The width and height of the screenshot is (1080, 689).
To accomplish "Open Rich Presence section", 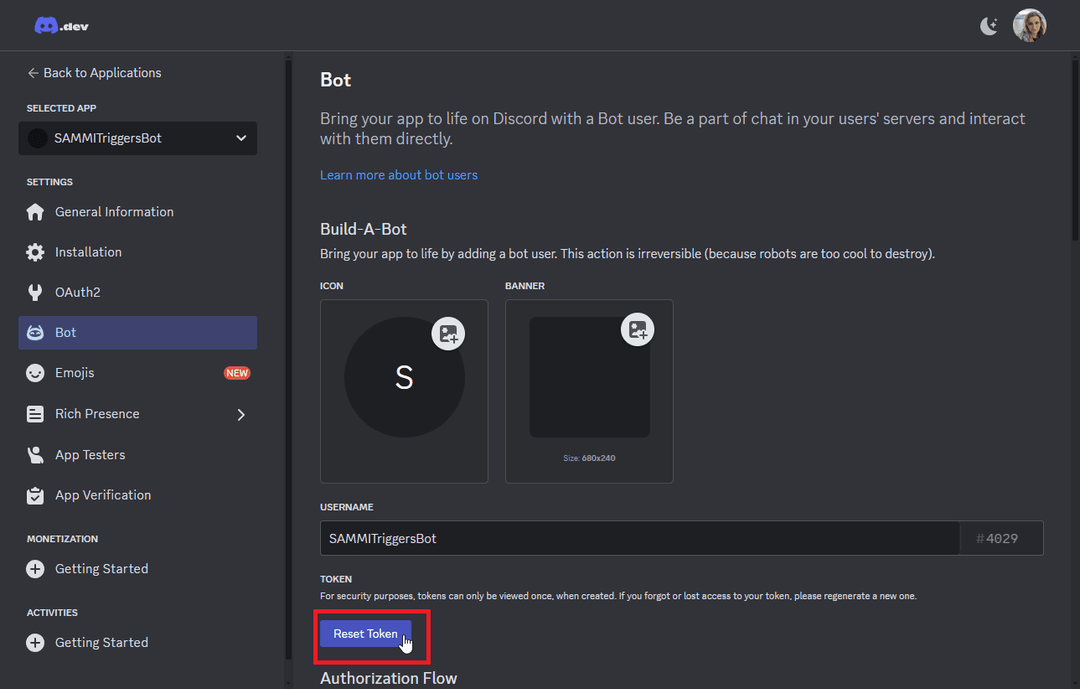I will [138, 414].
